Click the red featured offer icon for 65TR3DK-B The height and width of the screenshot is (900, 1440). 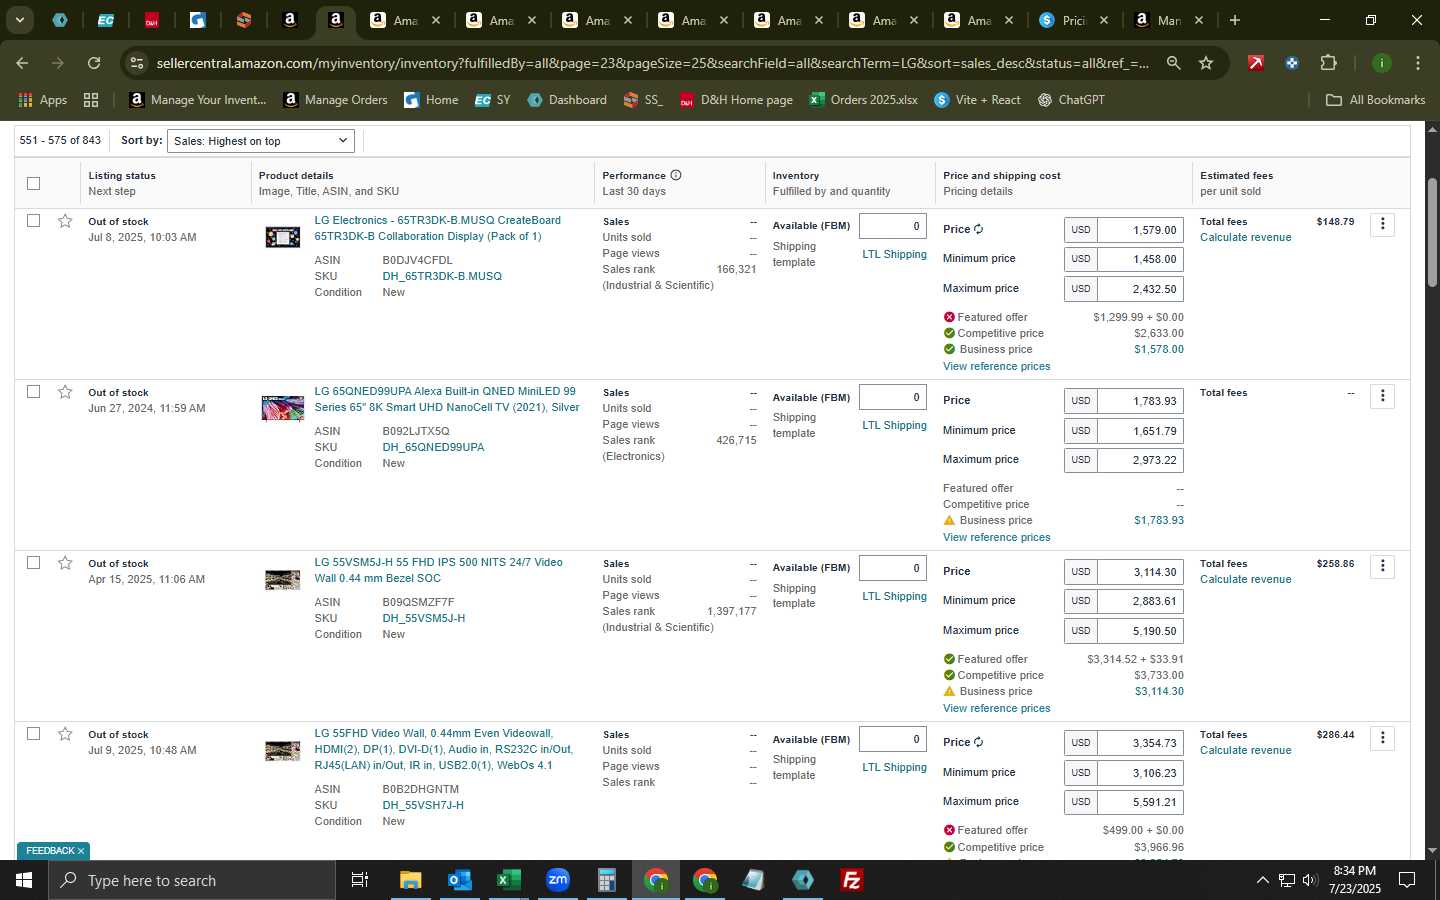click(x=949, y=317)
